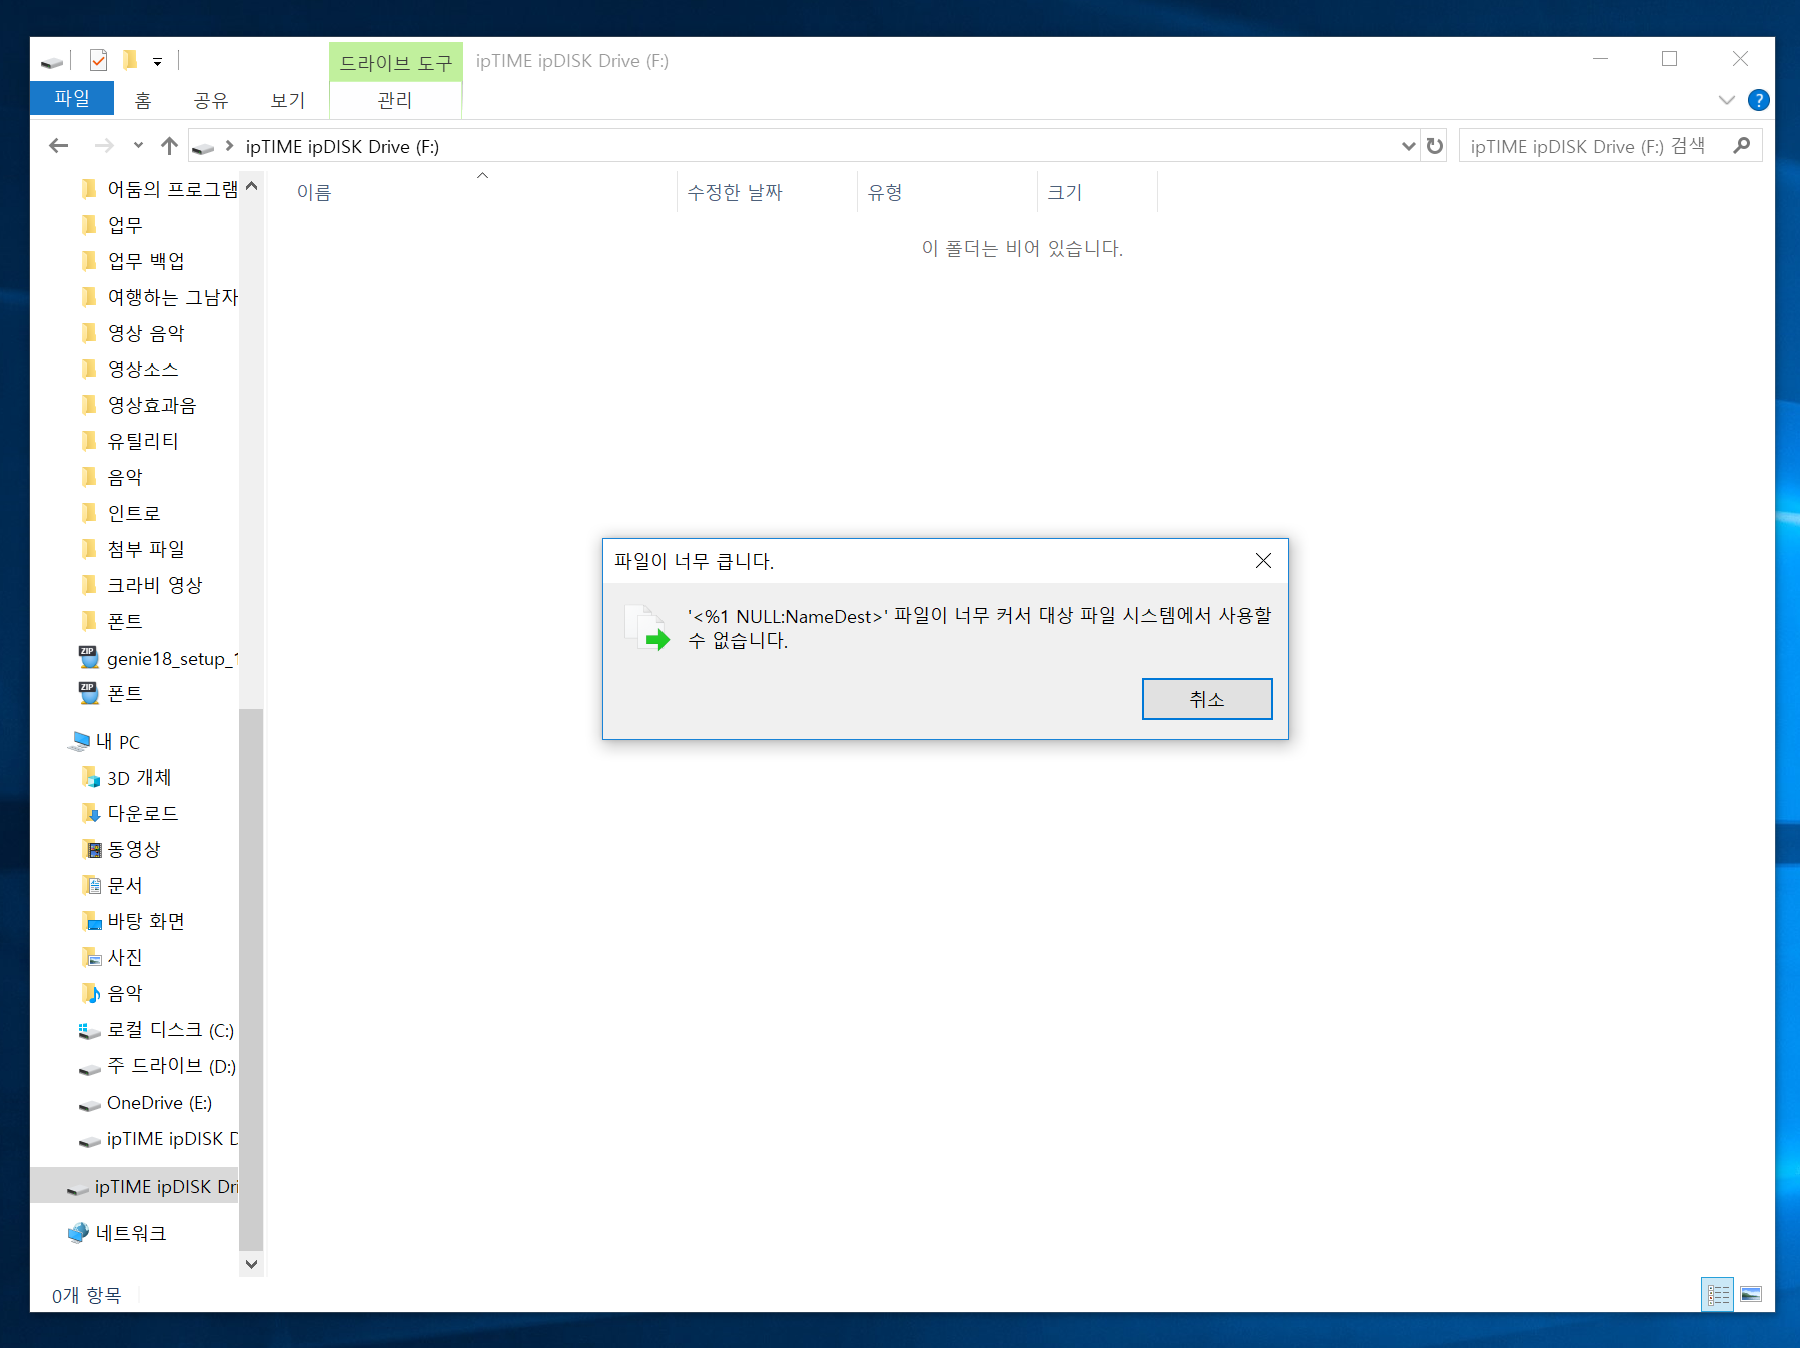Select 로컬 디스크 (C:) in navigation tree

click(156, 1030)
